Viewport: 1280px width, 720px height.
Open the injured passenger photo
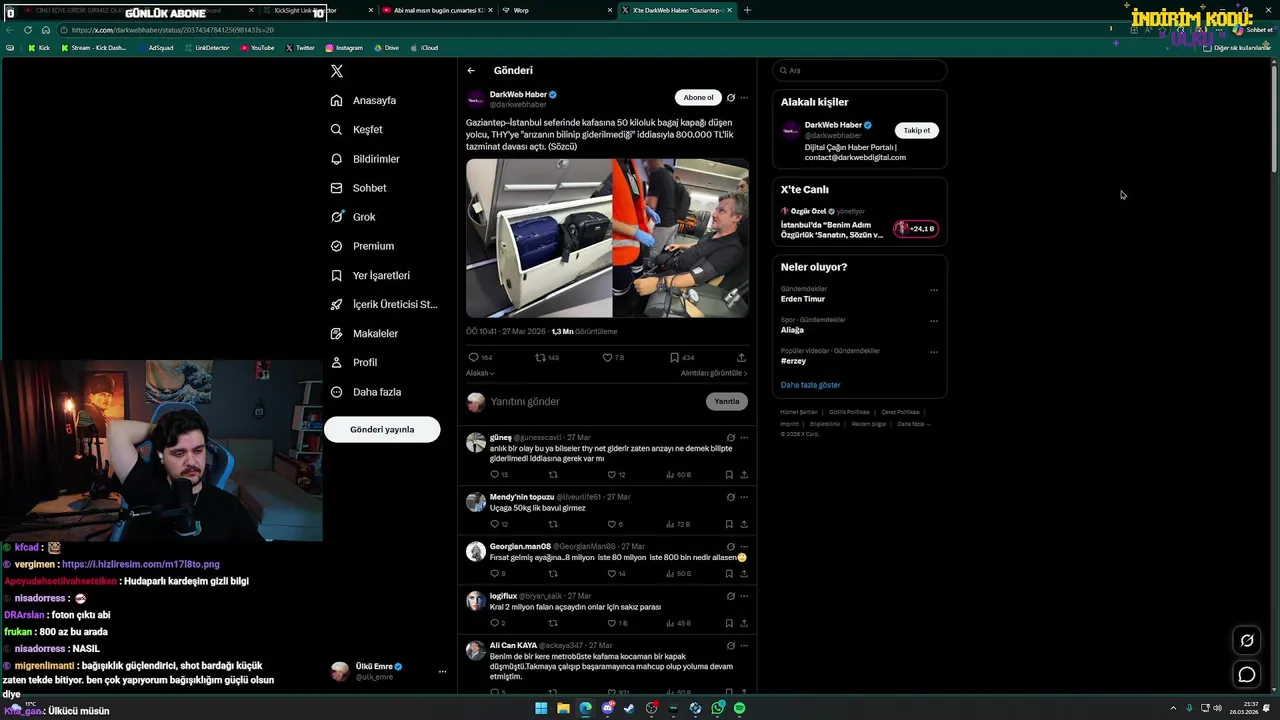click(681, 238)
